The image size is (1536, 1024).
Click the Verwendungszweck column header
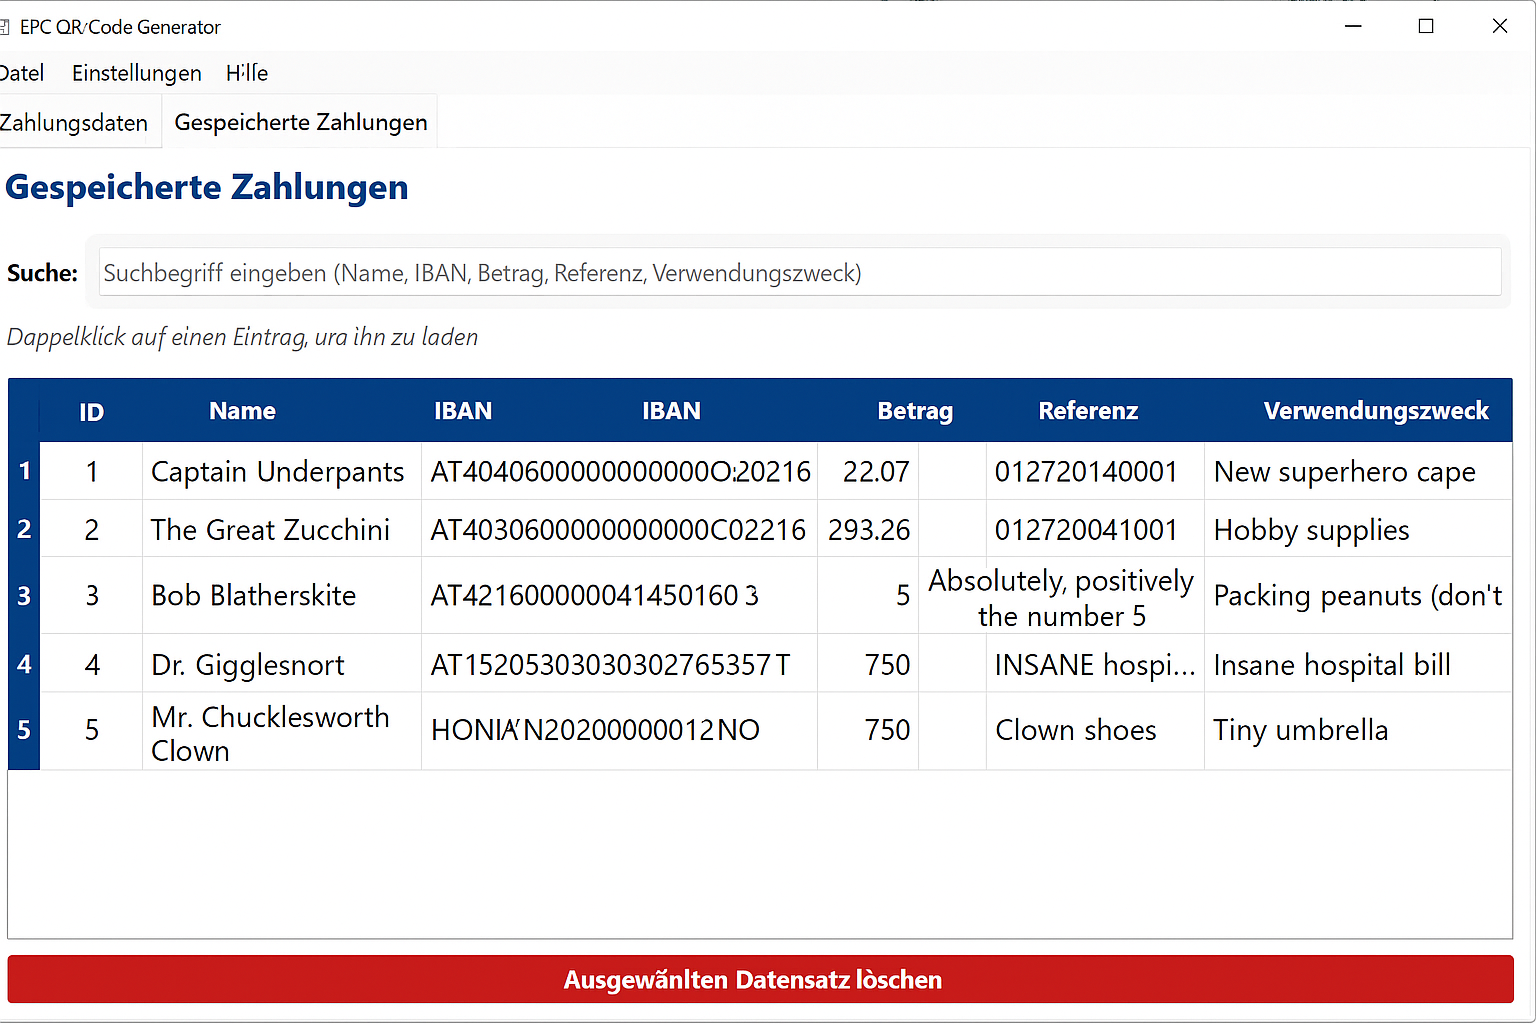pos(1376,411)
